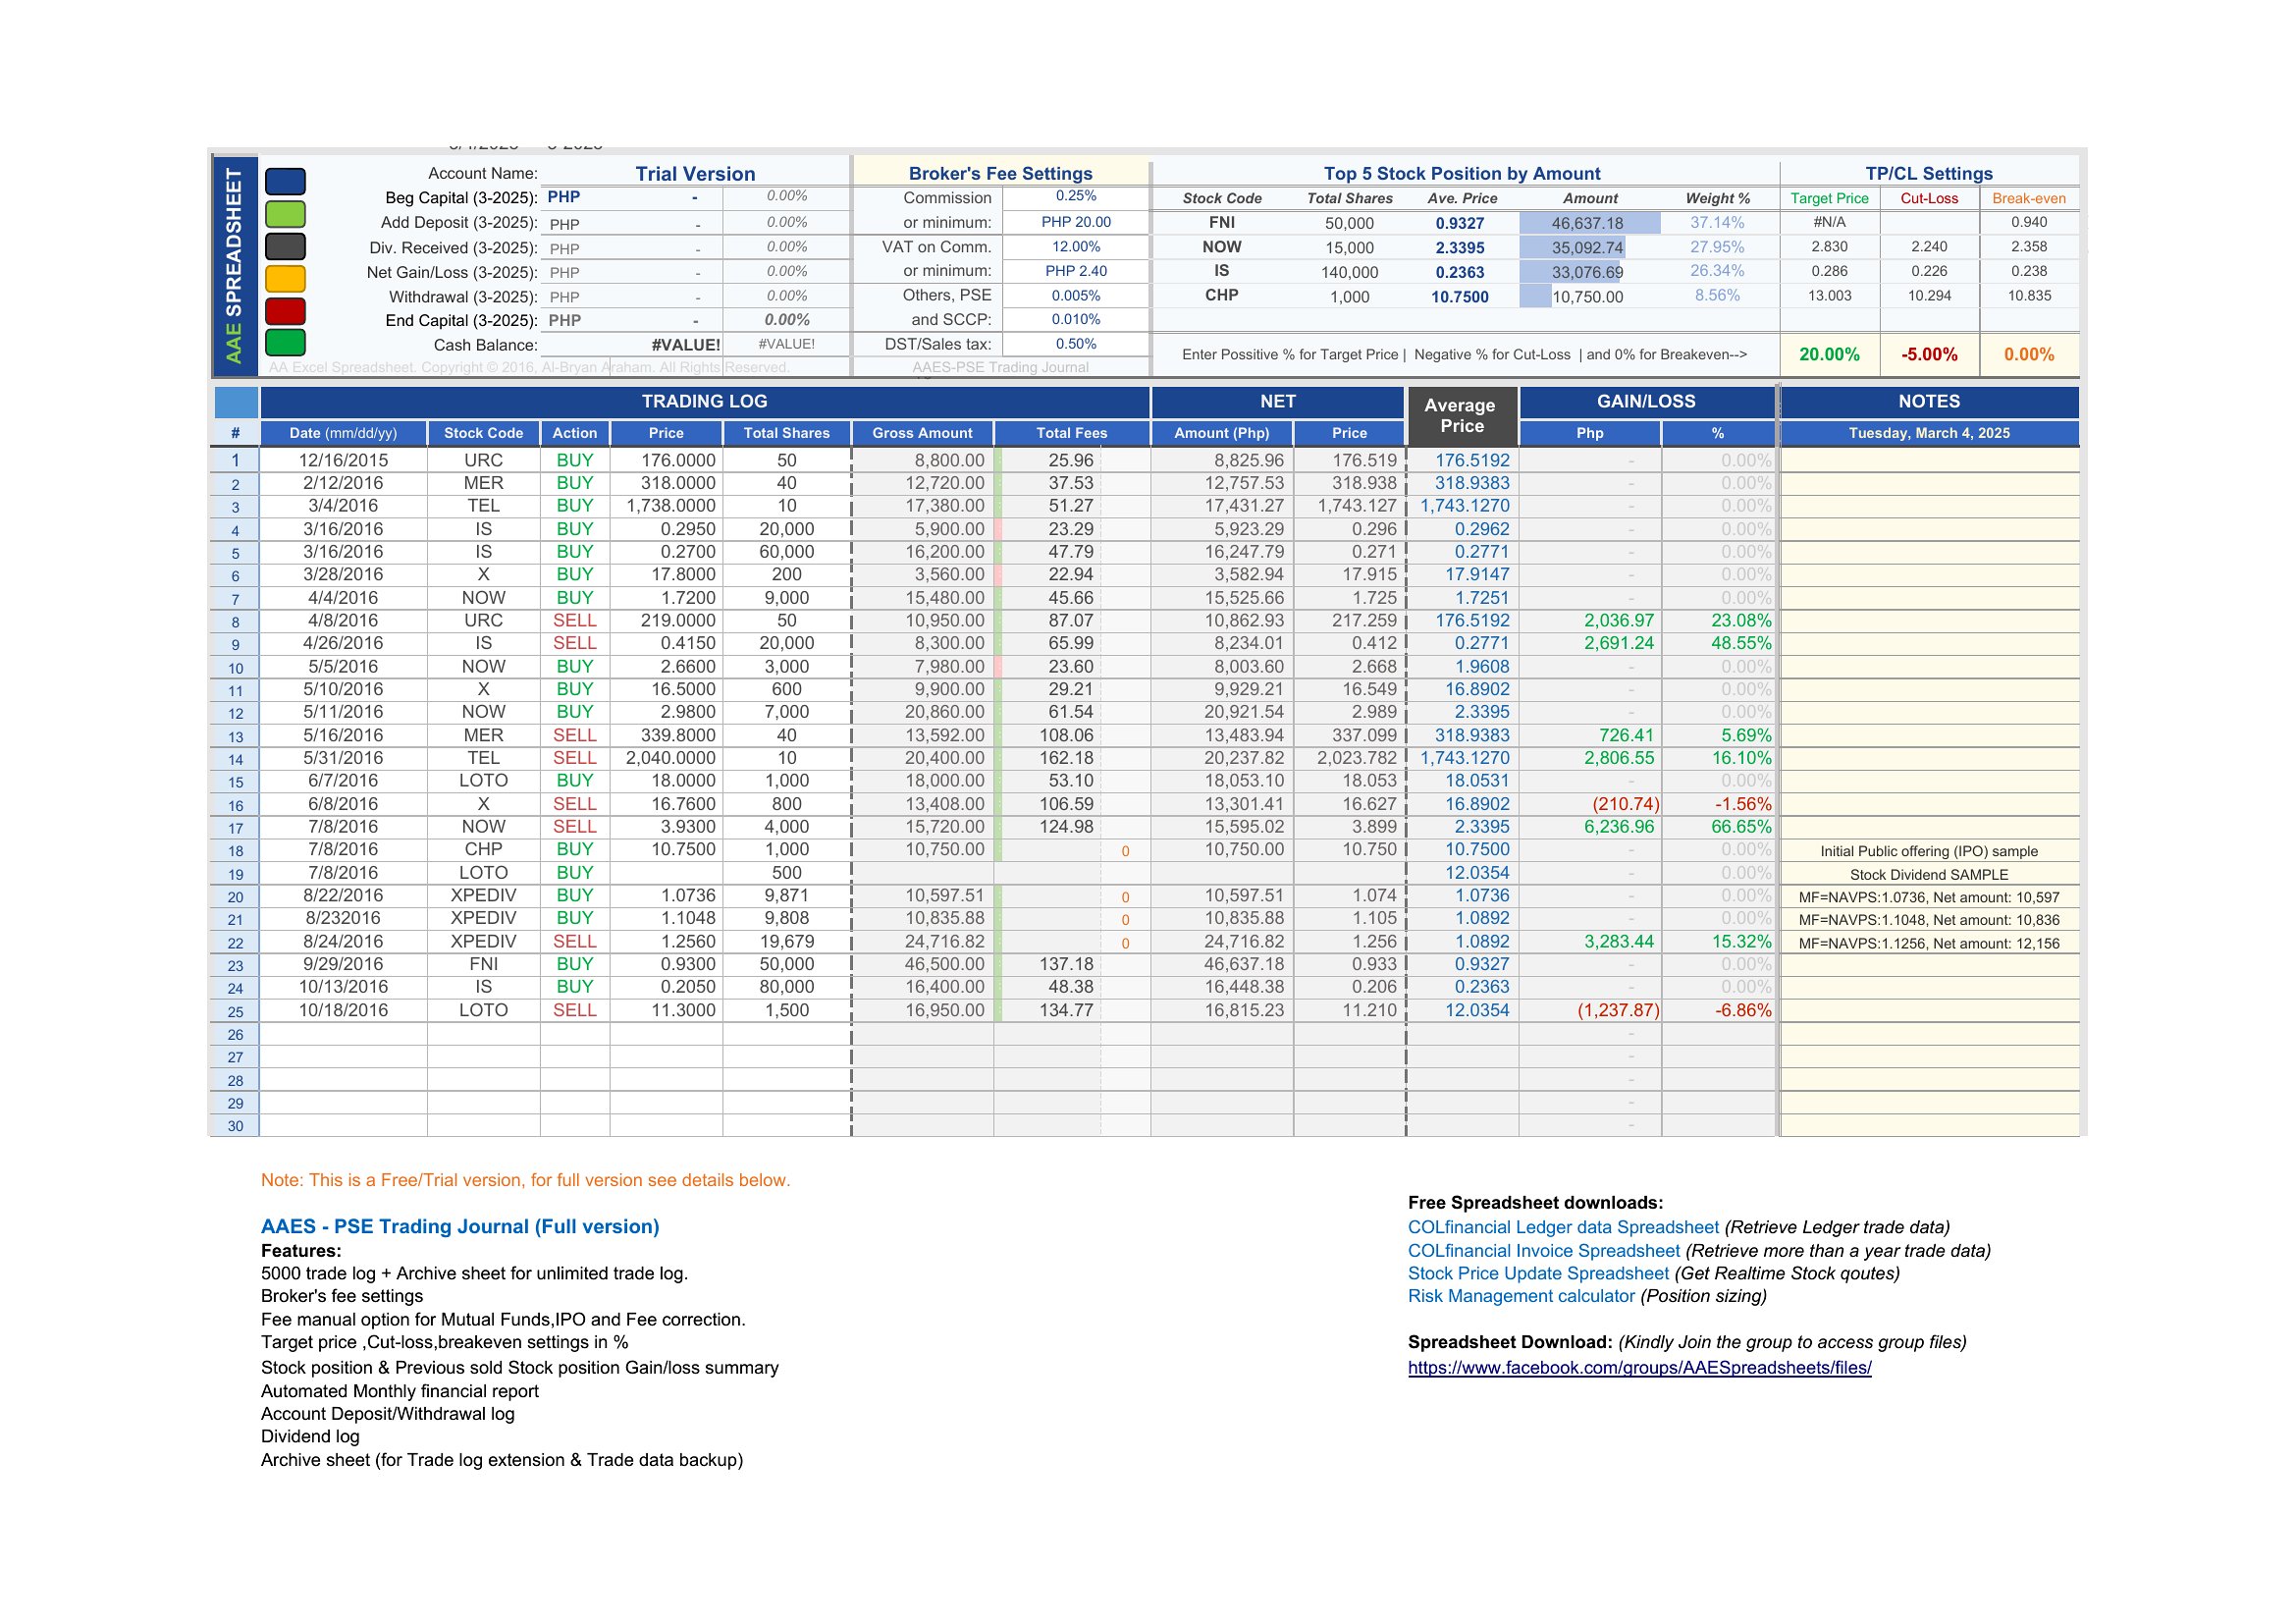This screenshot has width=2296, height=1624.
Task: Click the URC stock code in row 1
Action: click(x=483, y=460)
